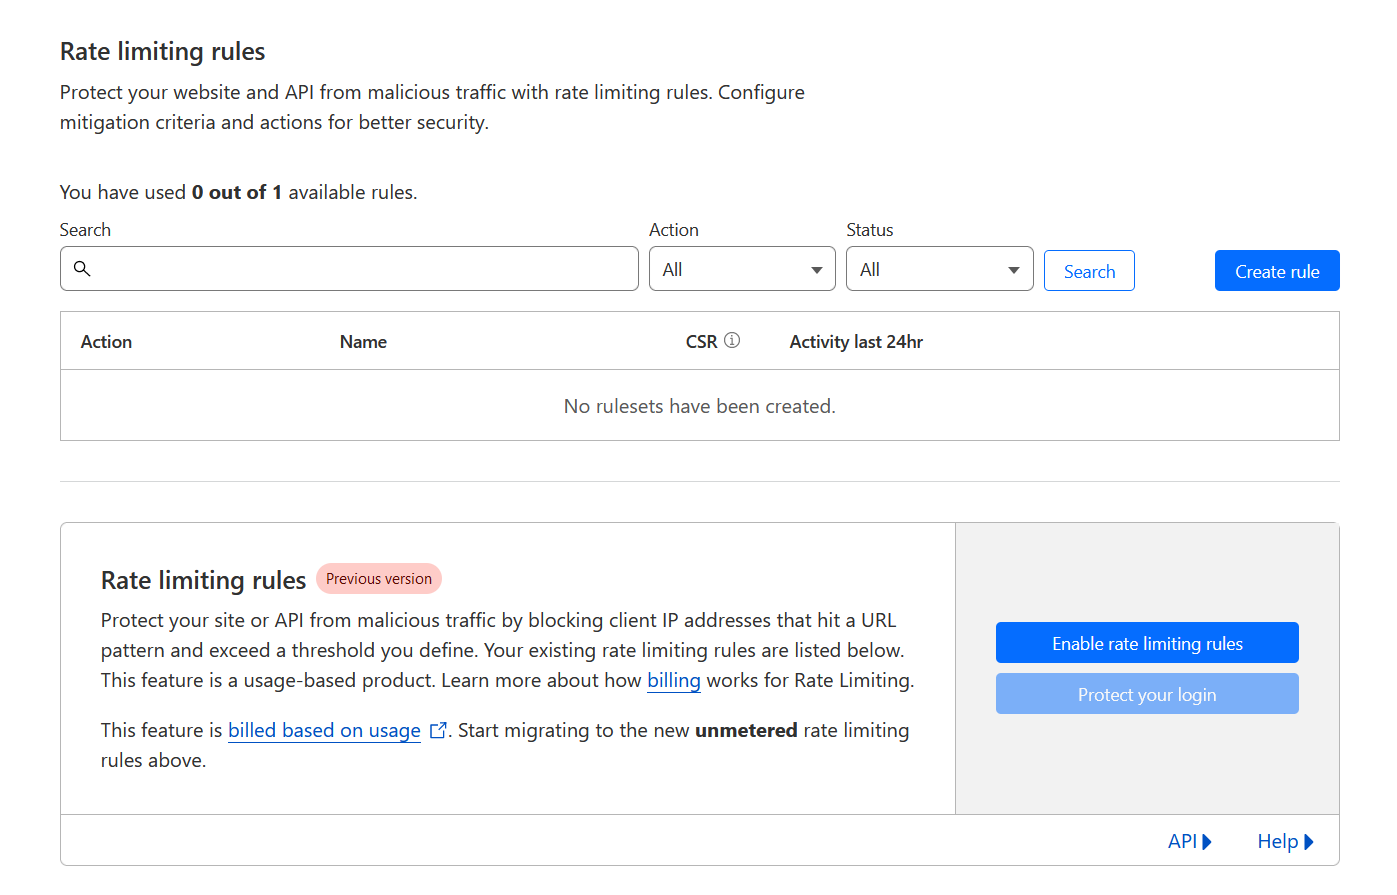Click the Action column header
1397x895 pixels.
pyautogui.click(x=106, y=341)
